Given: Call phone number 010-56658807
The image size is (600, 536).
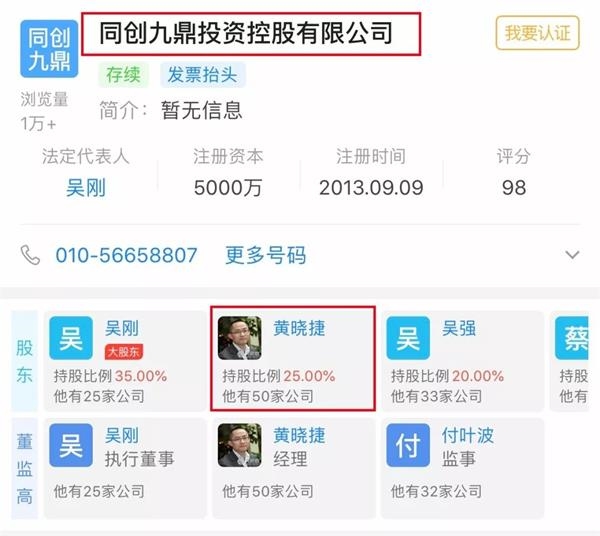Looking at the screenshot, I should coord(126,255).
